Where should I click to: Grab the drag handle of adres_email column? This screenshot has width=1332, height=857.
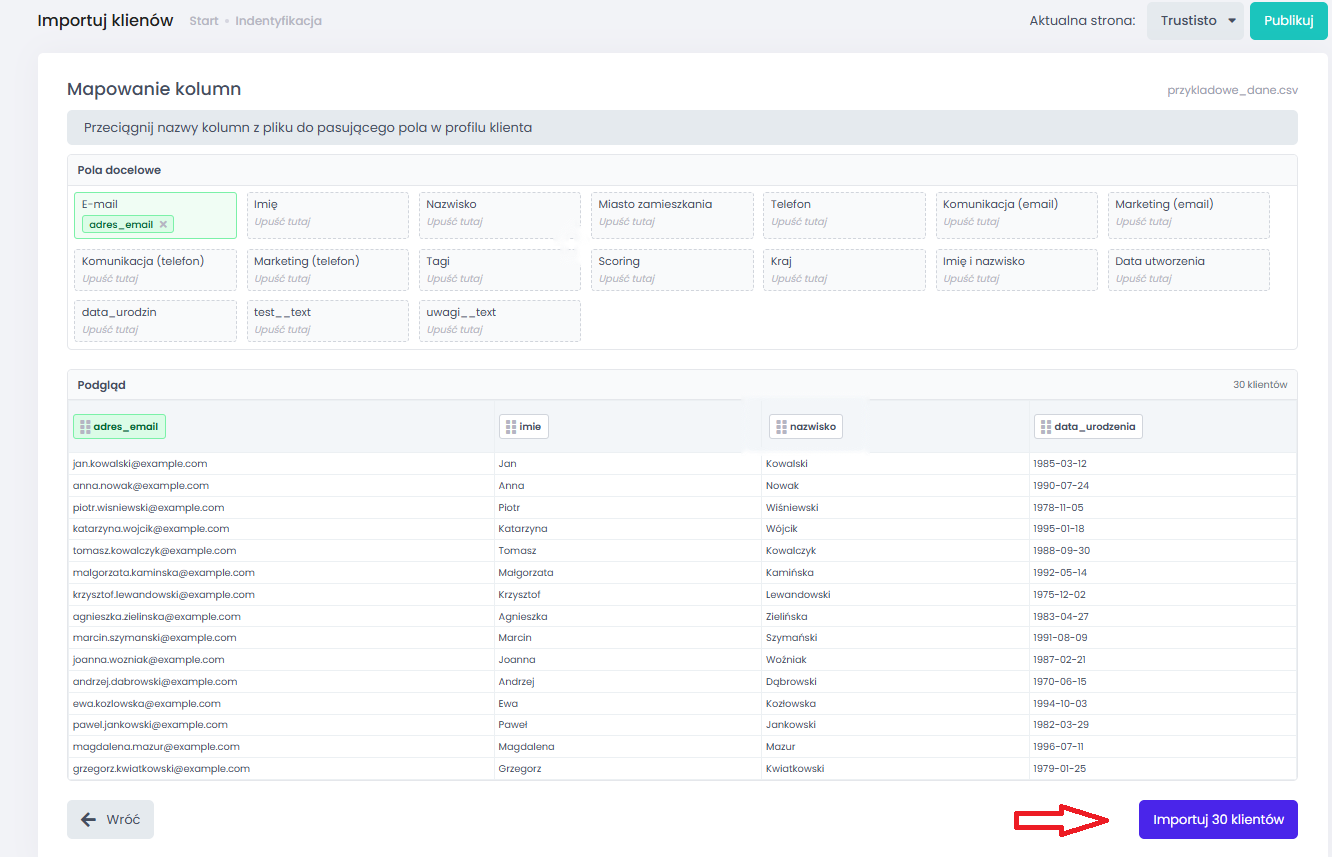pyautogui.click(x=84, y=427)
